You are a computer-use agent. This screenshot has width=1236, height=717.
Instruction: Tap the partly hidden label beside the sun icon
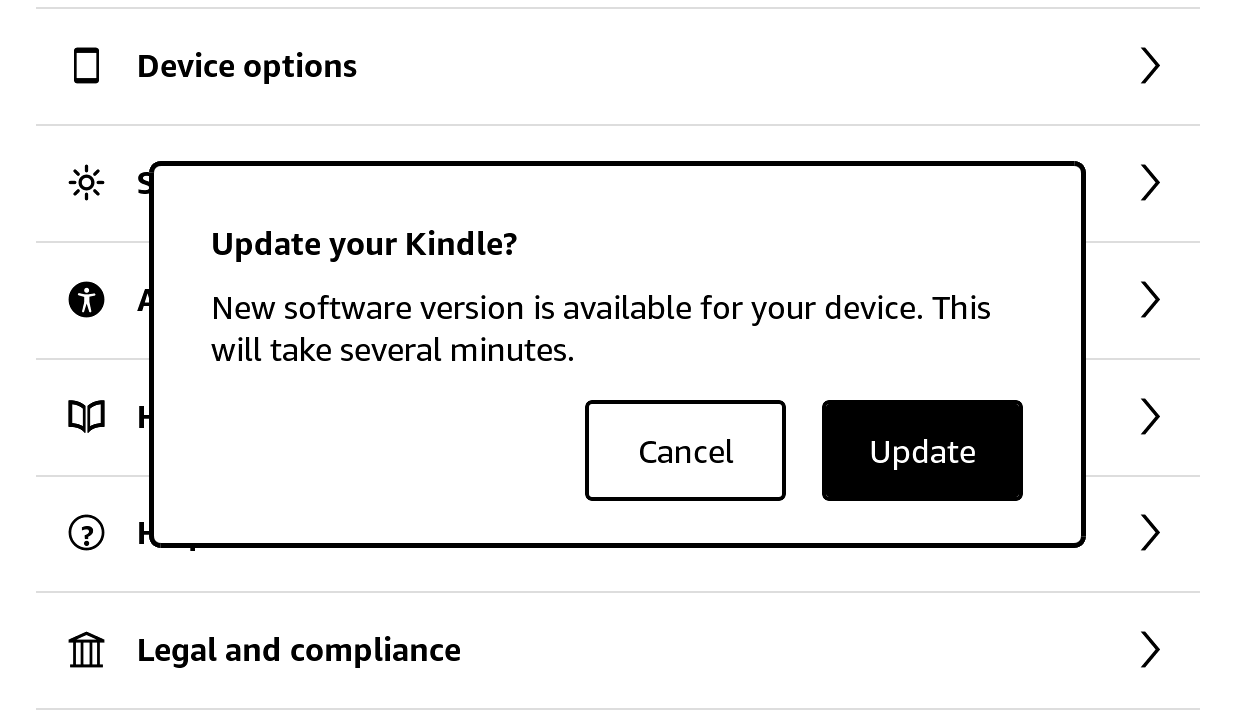click(x=143, y=183)
